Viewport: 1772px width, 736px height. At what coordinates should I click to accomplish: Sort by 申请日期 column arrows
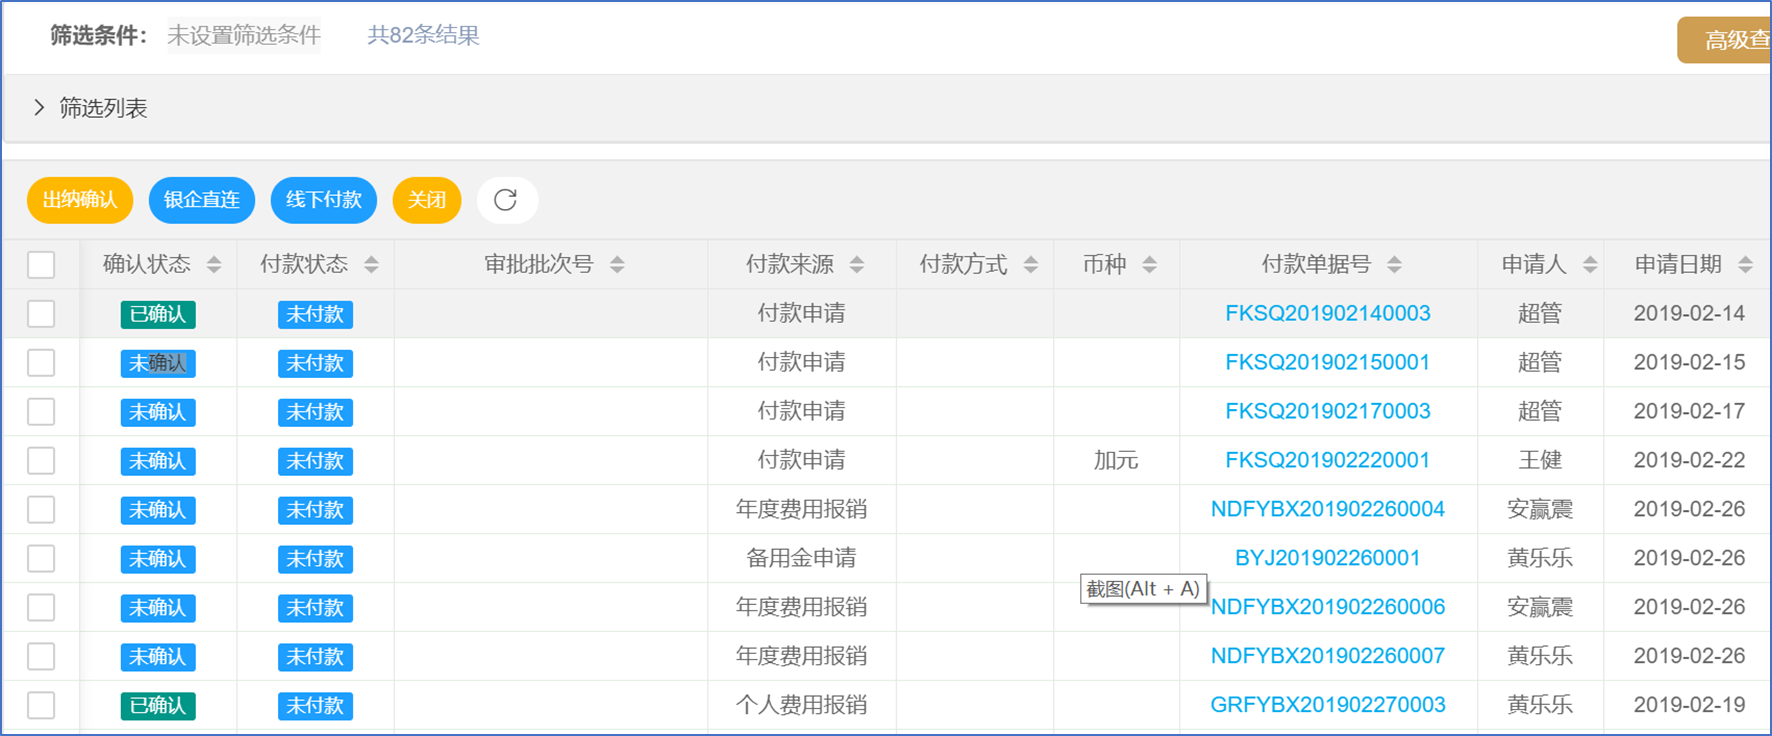tap(1746, 265)
